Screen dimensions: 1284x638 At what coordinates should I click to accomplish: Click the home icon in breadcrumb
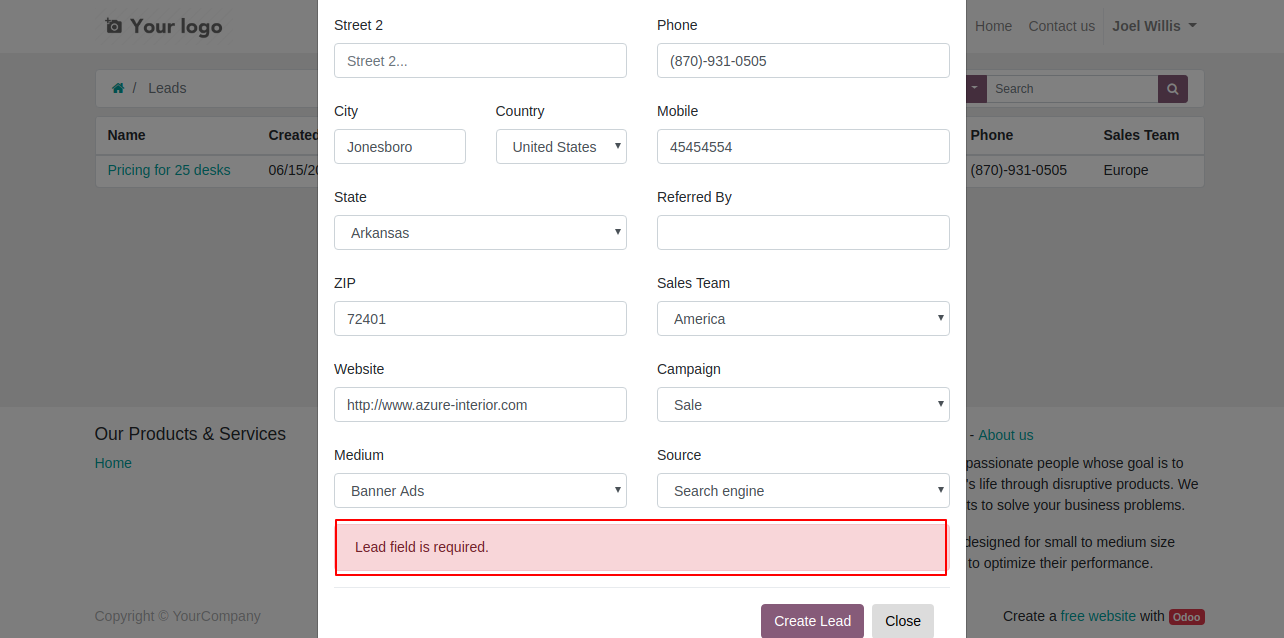tap(118, 88)
